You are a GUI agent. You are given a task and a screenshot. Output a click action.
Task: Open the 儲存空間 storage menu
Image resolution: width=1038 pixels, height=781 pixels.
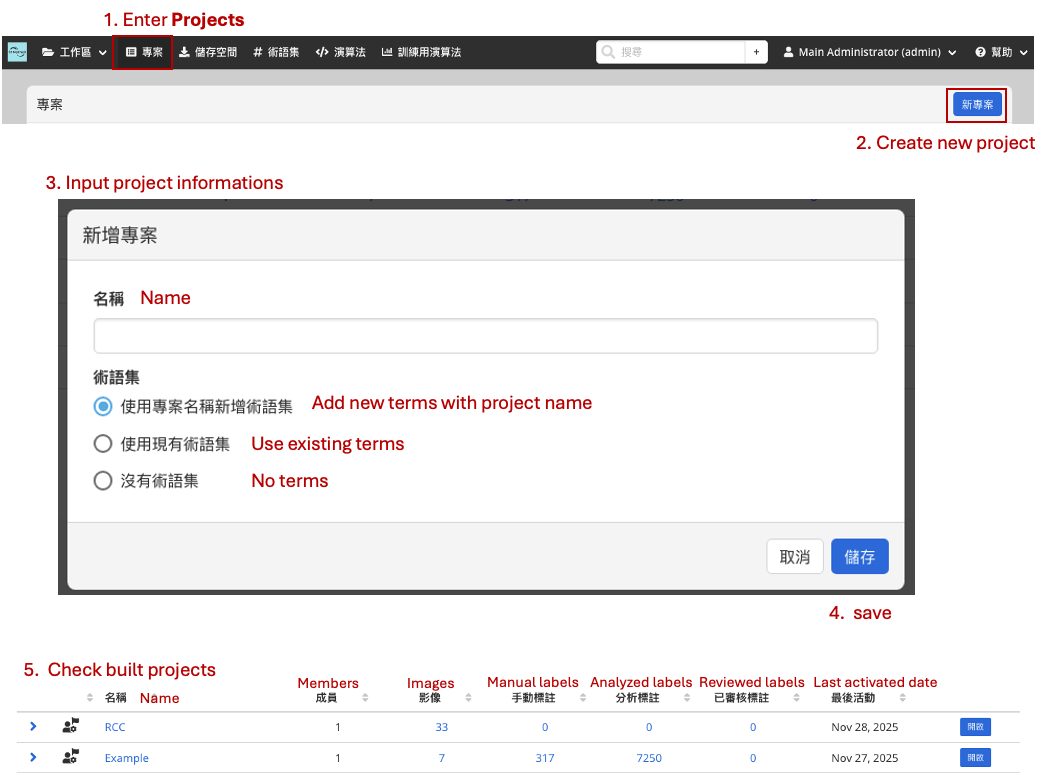click(208, 52)
